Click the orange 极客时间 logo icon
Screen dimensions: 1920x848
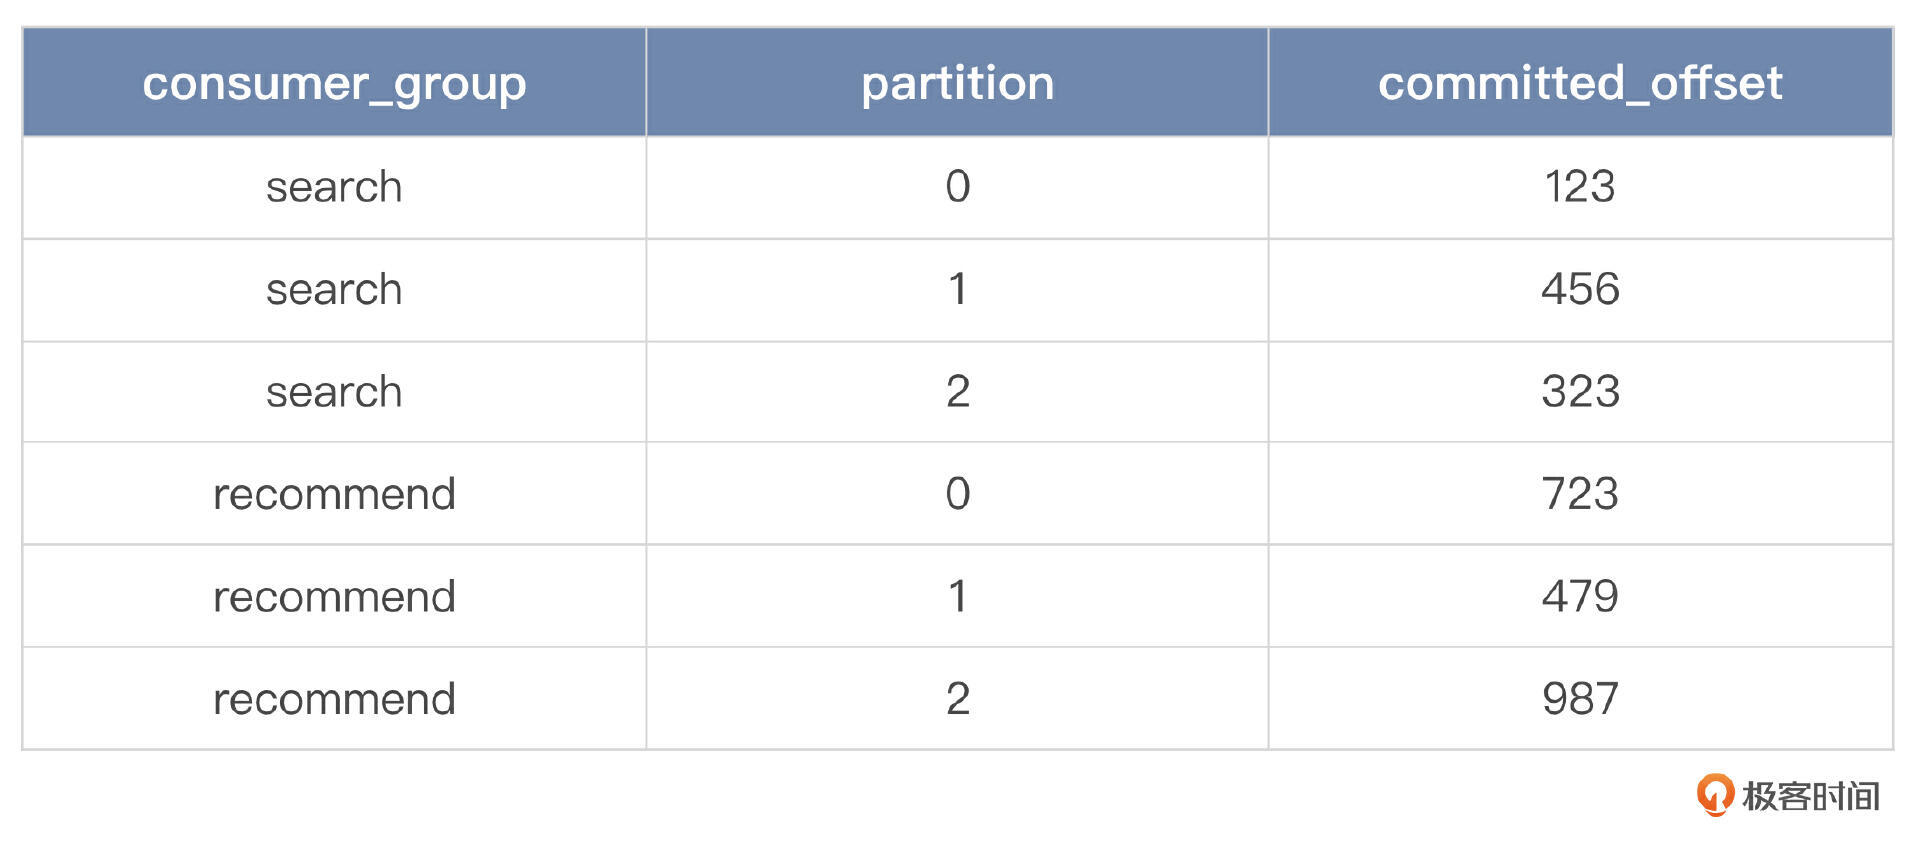click(x=1715, y=795)
